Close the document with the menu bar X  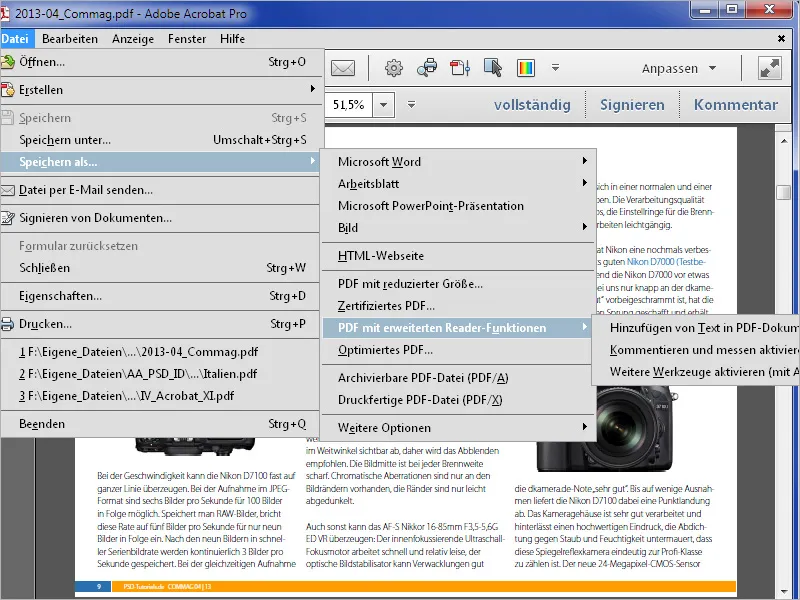coord(781,38)
